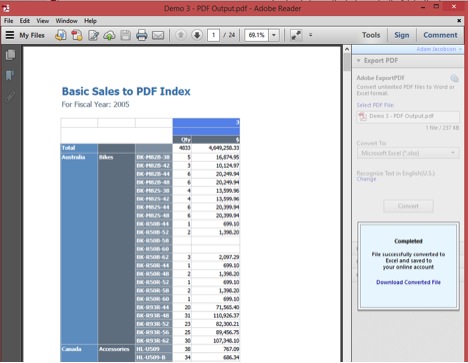Show page thumbnails panel icon
Image resolution: width=468 pixels, height=363 pixels.
10,55
